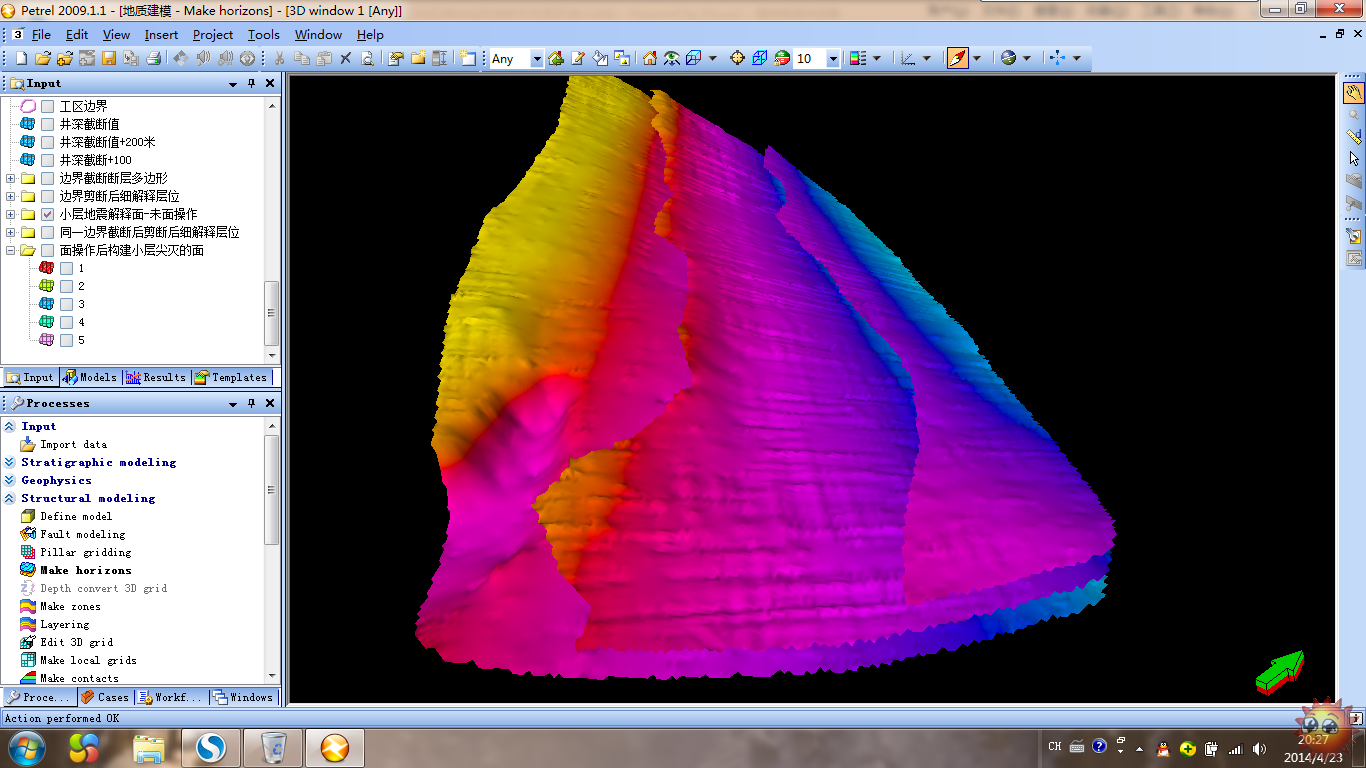This screenshot has height=768, width=1366.
Task: Switch to the Templates tab
Action: (231, 377)
